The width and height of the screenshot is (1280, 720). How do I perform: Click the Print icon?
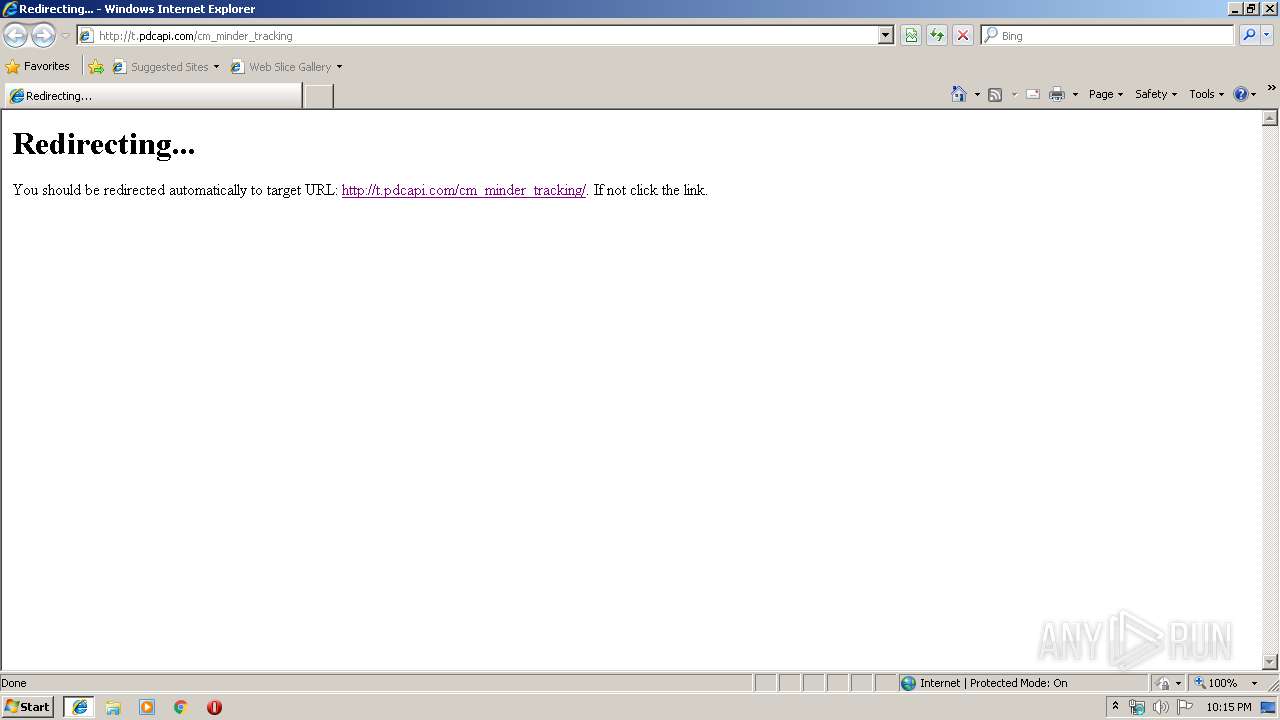tap(1057, 94)
